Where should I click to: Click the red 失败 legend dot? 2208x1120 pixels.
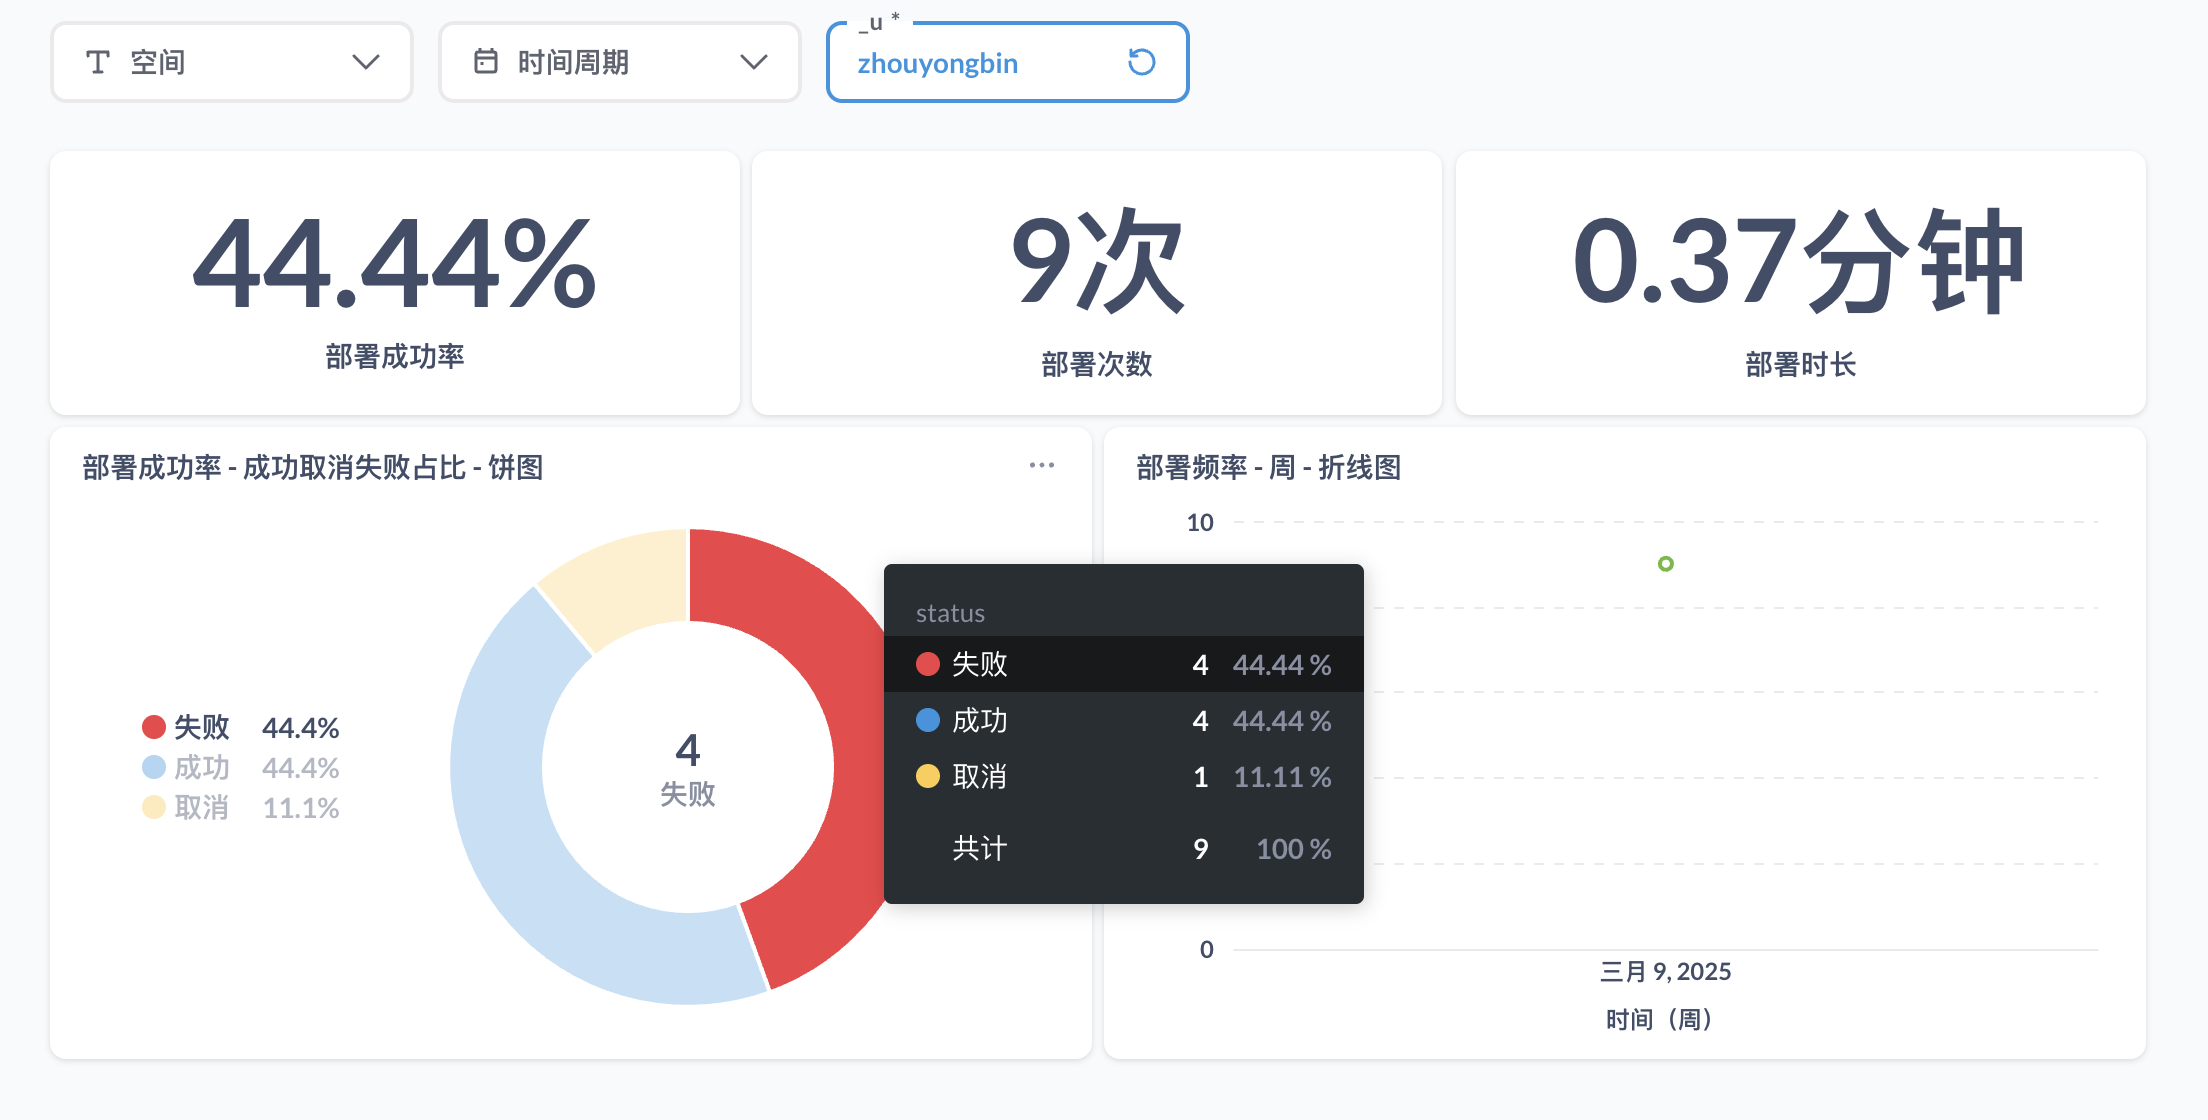coord(152,727)
